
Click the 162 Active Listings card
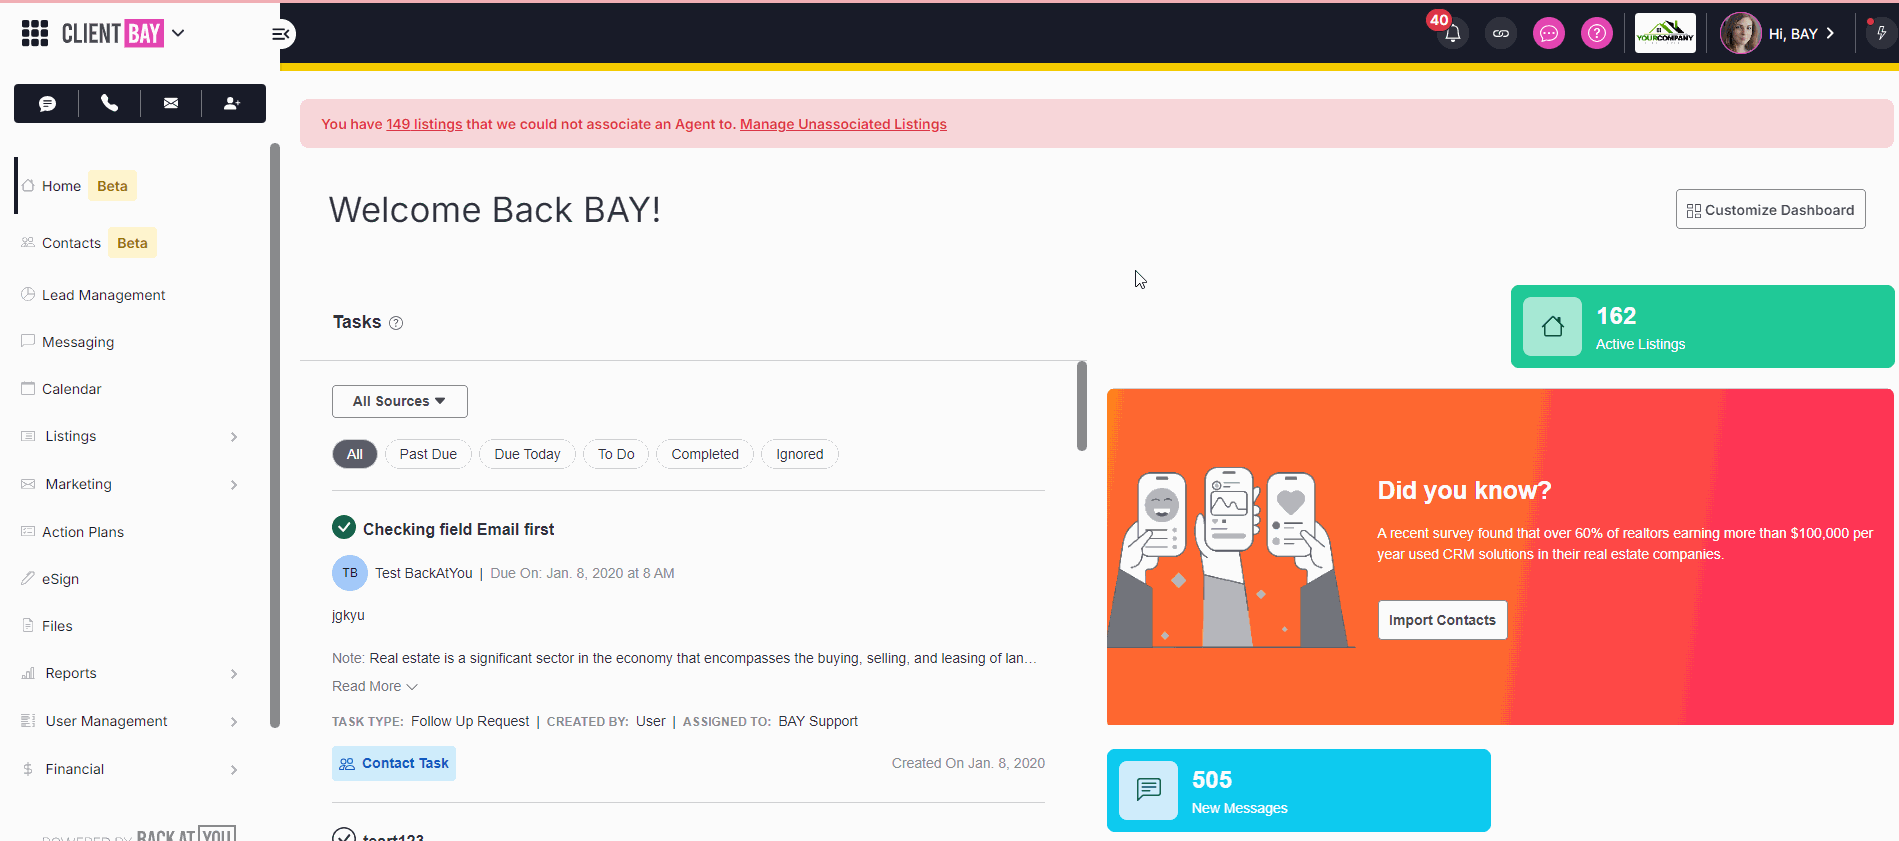(1702, 326)
